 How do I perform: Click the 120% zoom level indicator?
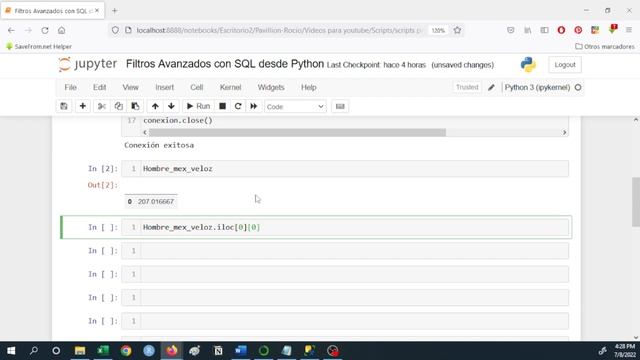point(438,31)
